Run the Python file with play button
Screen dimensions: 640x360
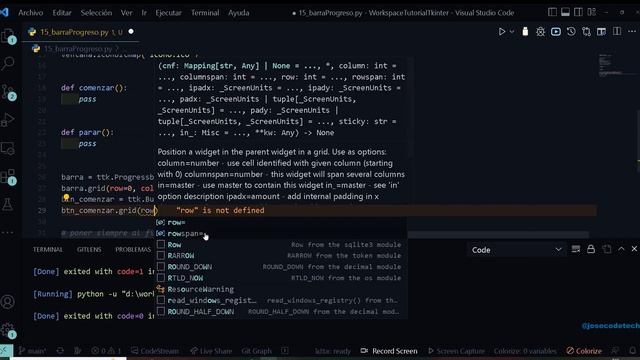pyautogui.click(x=502, y=32)
